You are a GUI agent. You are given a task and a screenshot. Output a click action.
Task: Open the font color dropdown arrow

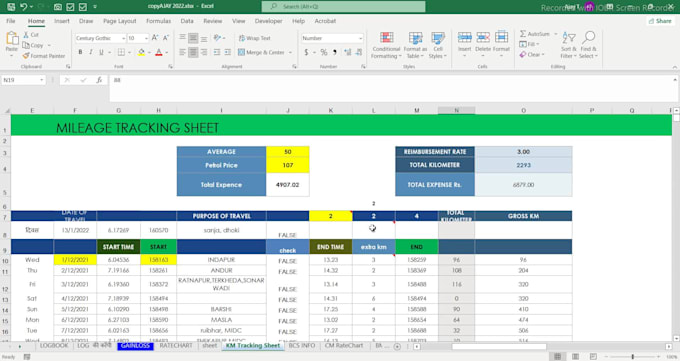coord(167,53)
